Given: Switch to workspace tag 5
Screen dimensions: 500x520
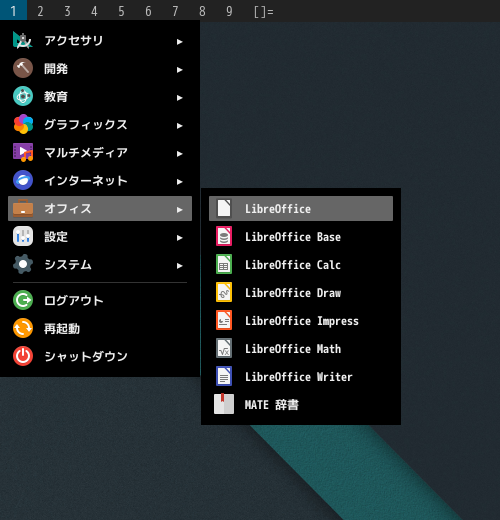Looking at the screenshot, I should (121, 11).
